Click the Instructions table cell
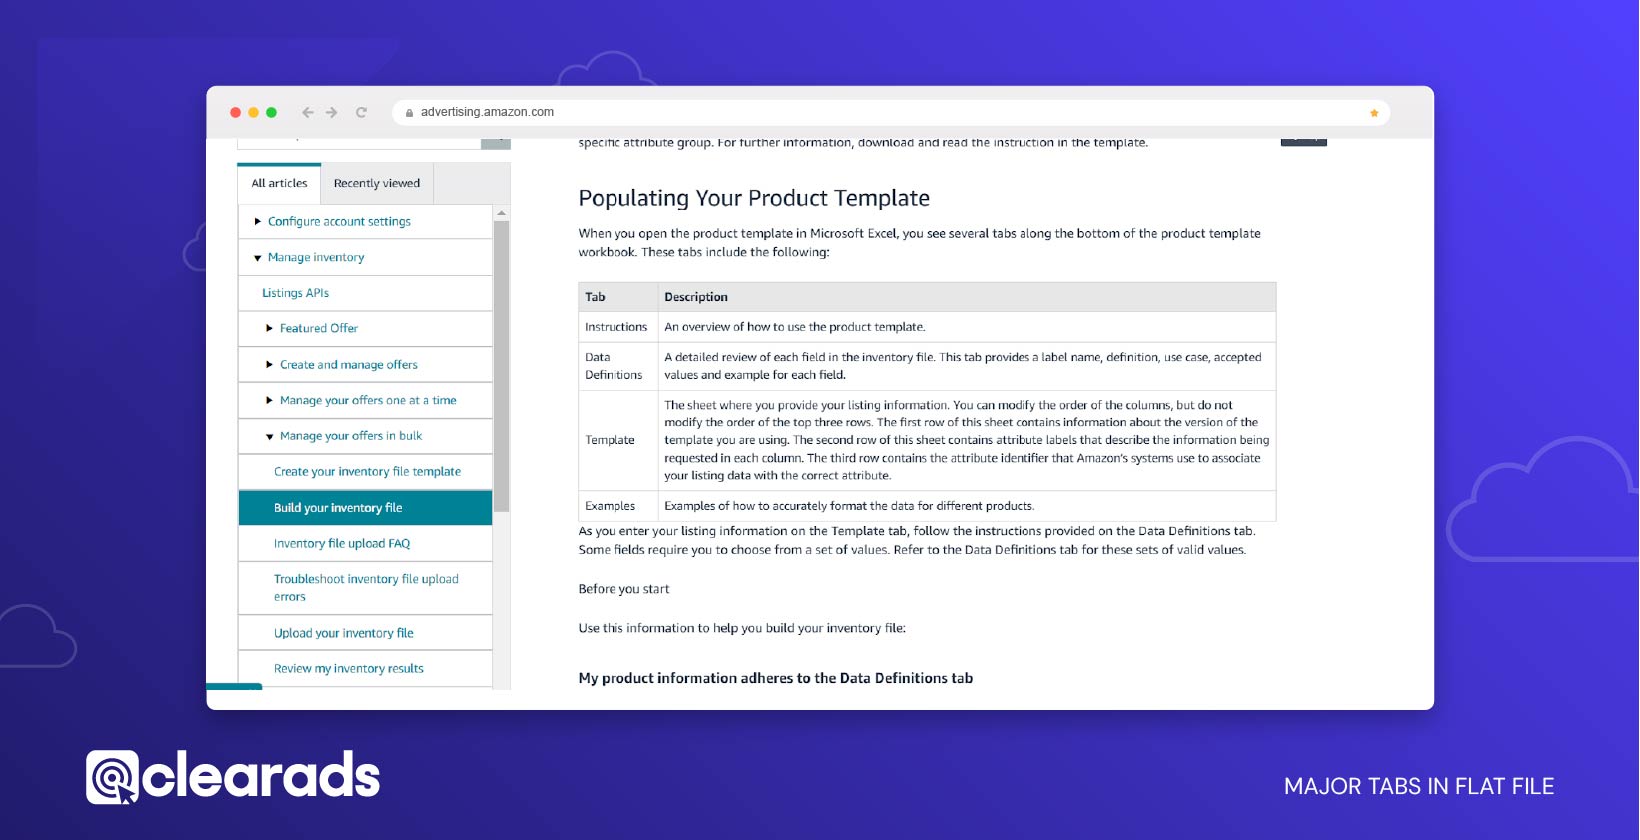The height and width of the screenshot is (840, 1640). 616,327
